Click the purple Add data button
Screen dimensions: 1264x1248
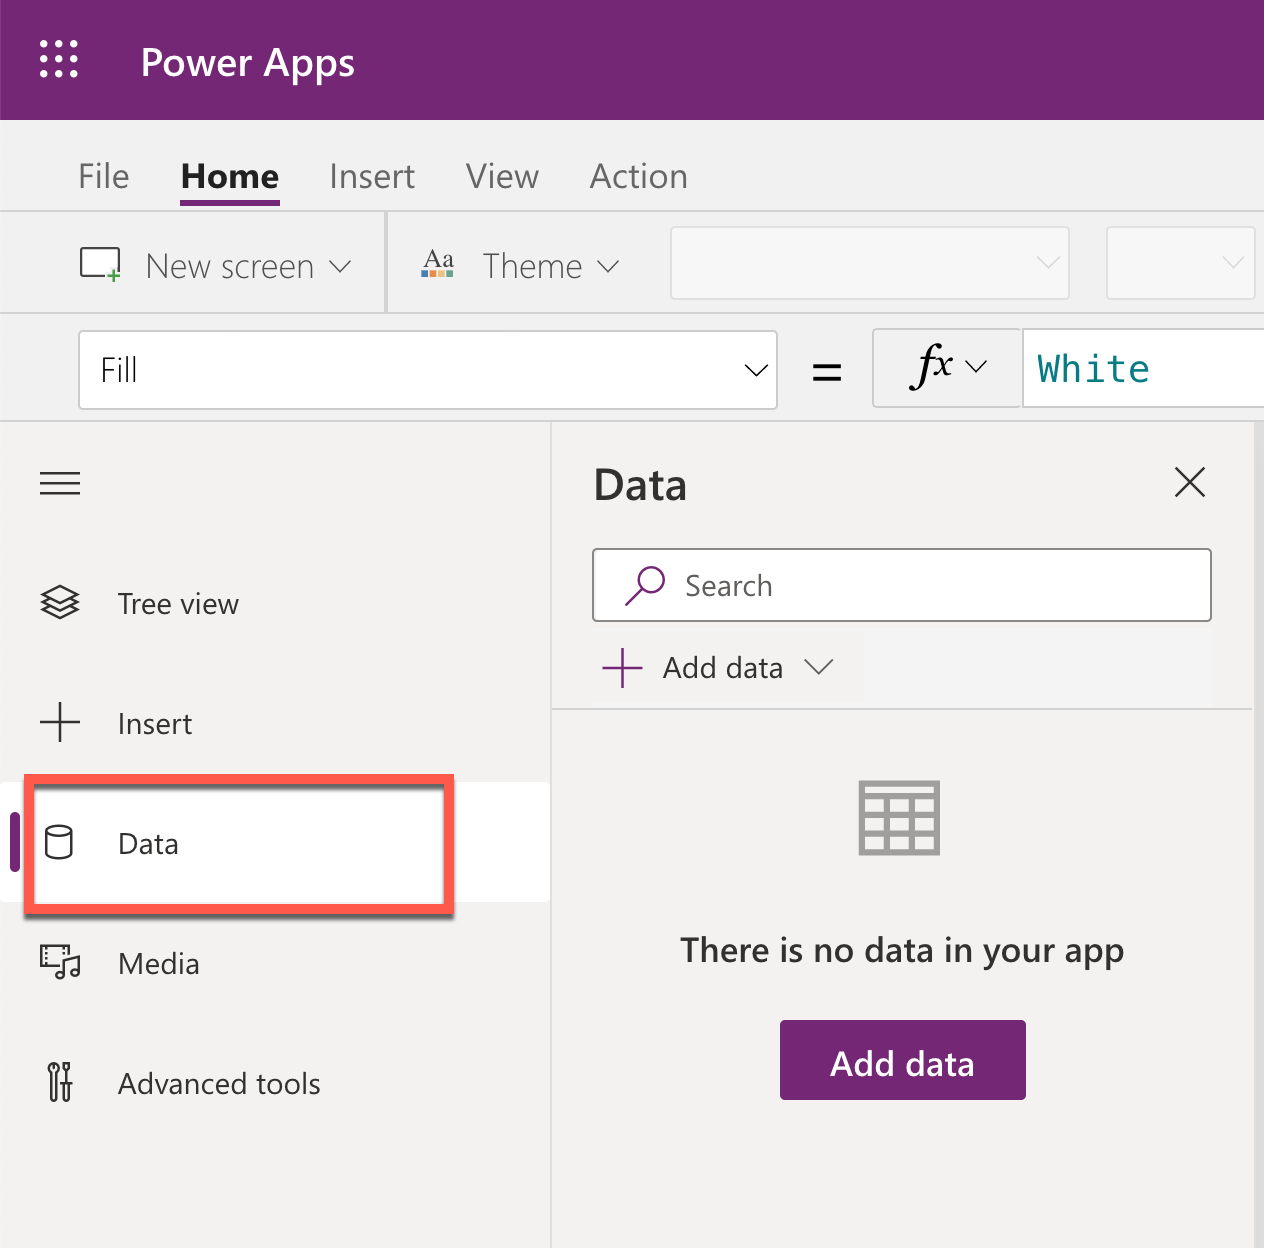903,1060
